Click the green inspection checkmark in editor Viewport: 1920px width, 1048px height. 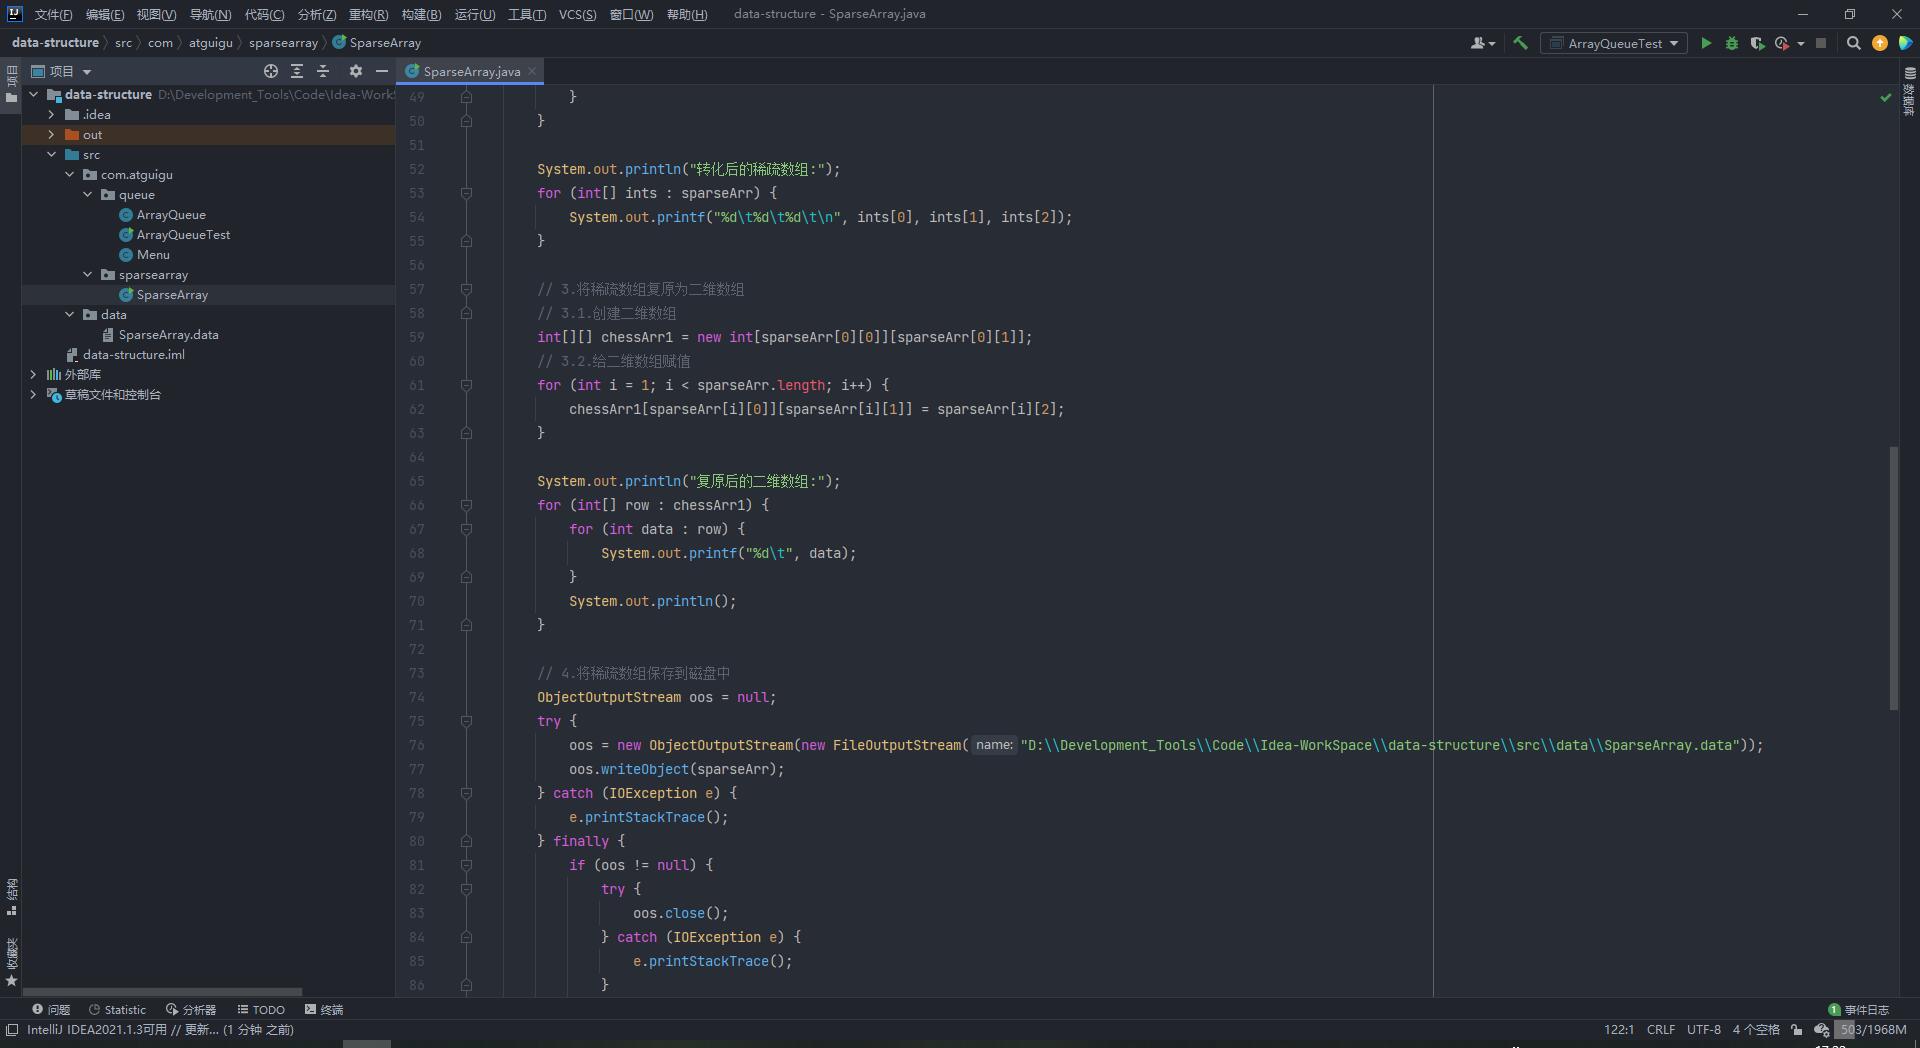1885,97
